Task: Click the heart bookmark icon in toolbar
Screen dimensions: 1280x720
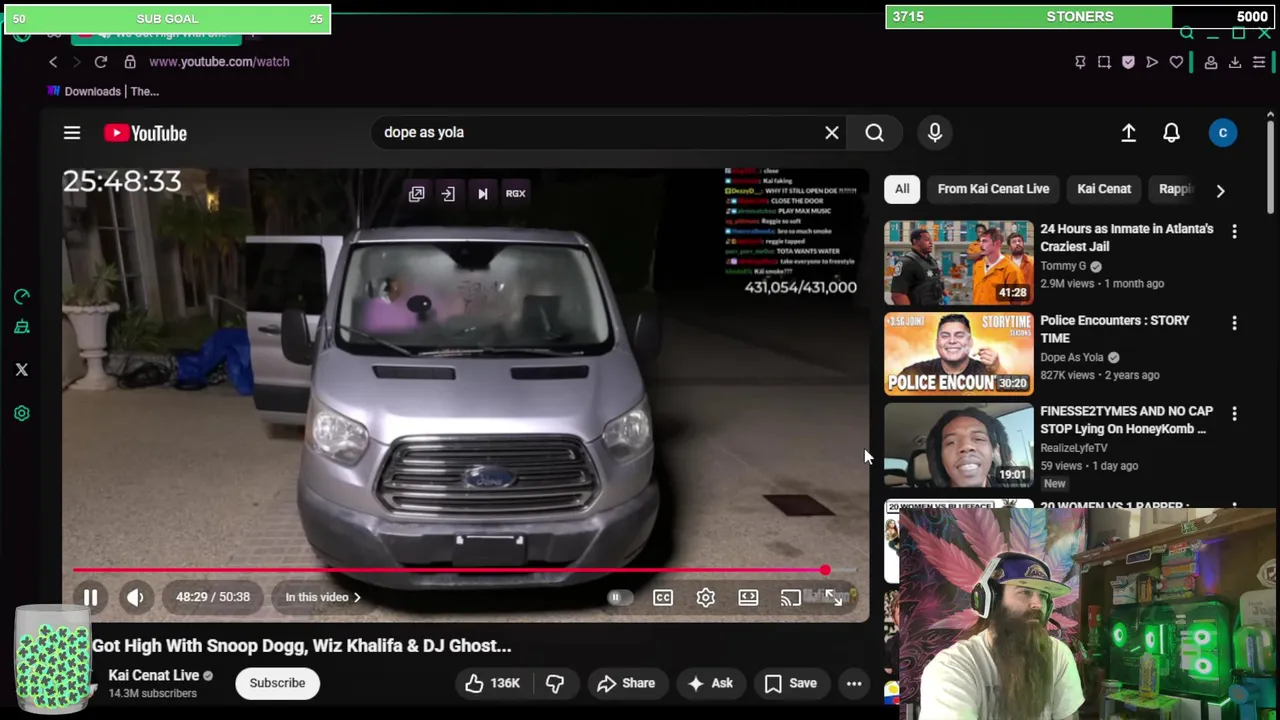Action: pyautogui.click(x=1176, y=62)
